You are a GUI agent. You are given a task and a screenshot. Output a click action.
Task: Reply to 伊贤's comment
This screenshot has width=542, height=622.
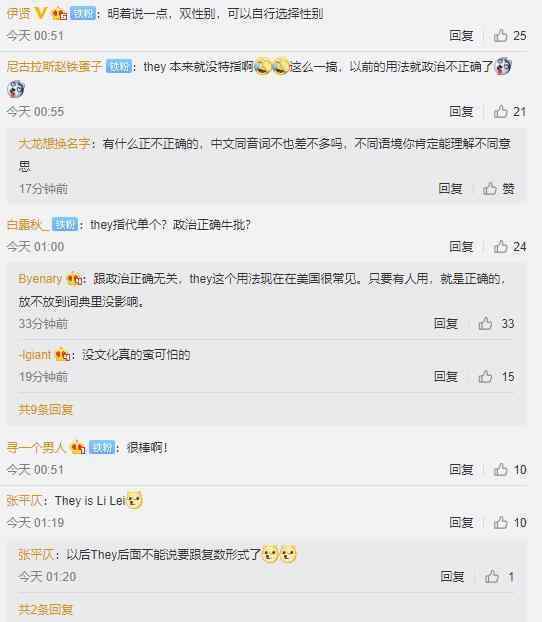tap(461, 36)
